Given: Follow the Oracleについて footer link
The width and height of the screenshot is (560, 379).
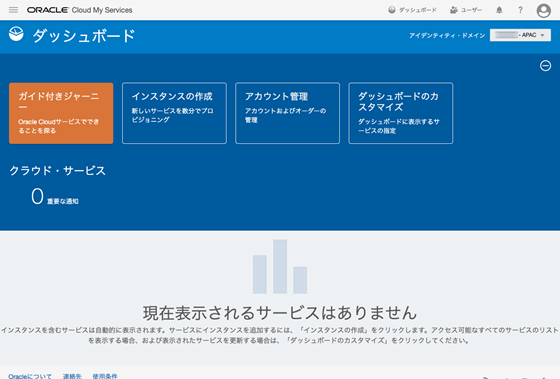Looking at the screenshot, I should click(x=30, y=376).
